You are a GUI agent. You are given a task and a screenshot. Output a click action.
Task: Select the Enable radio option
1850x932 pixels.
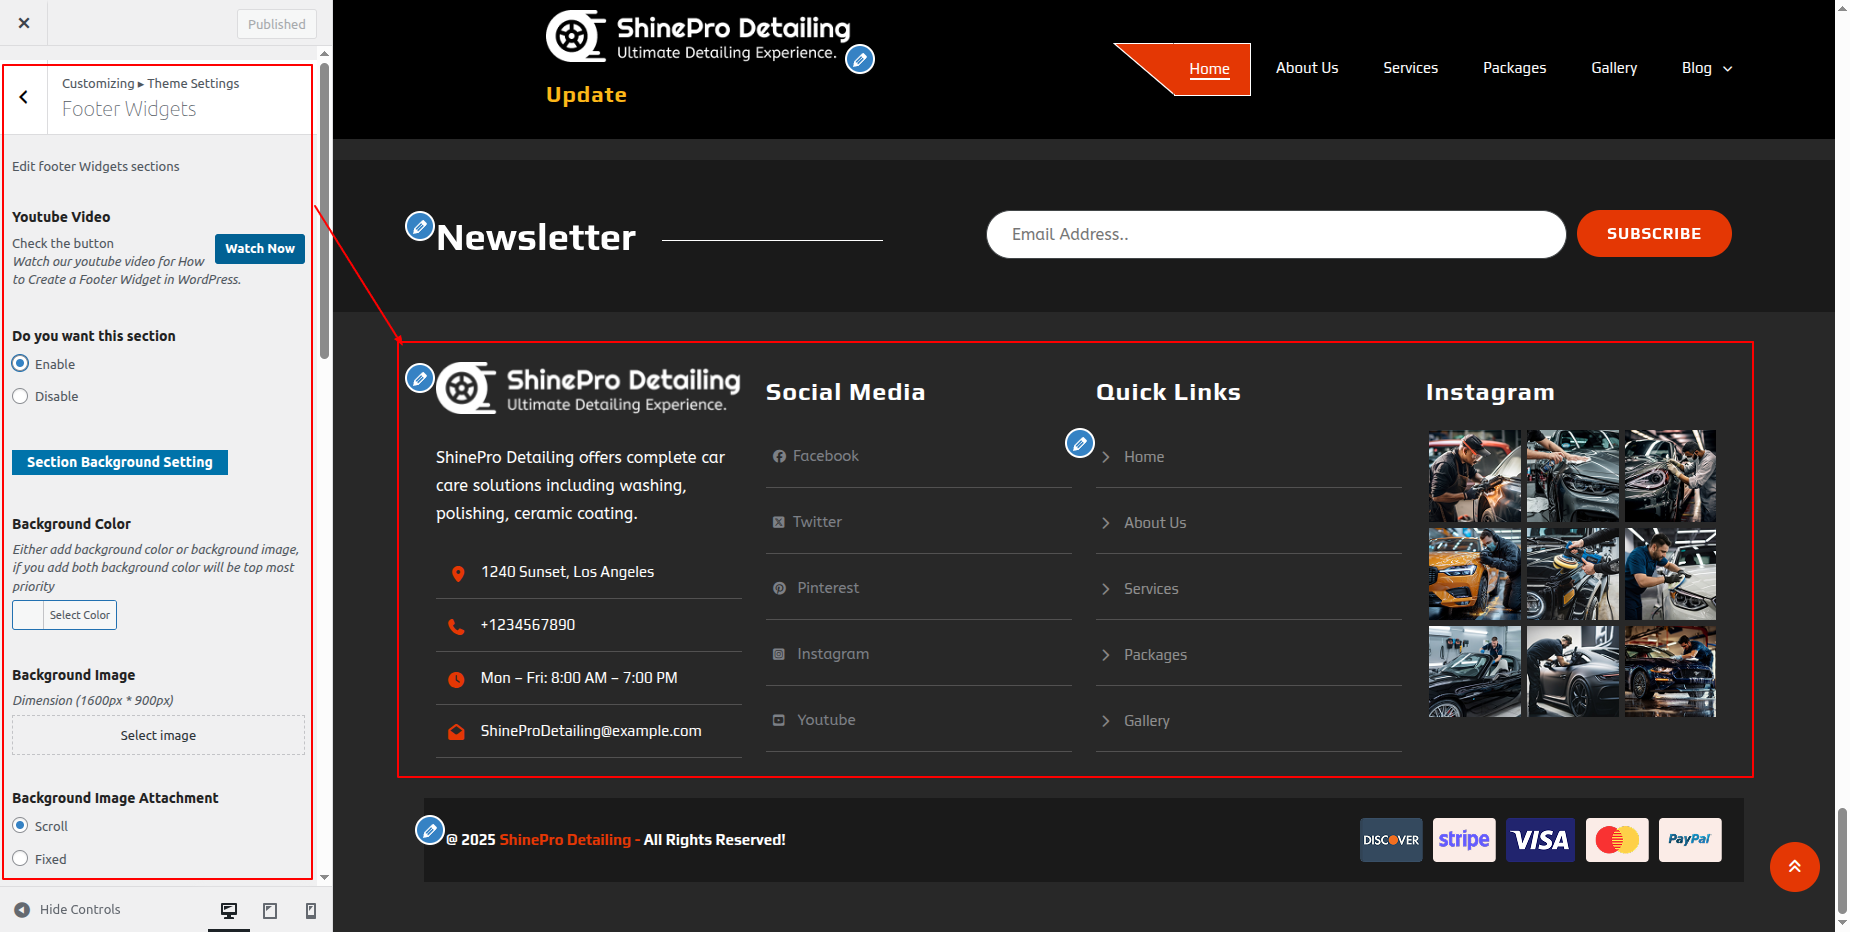[20, 364]
